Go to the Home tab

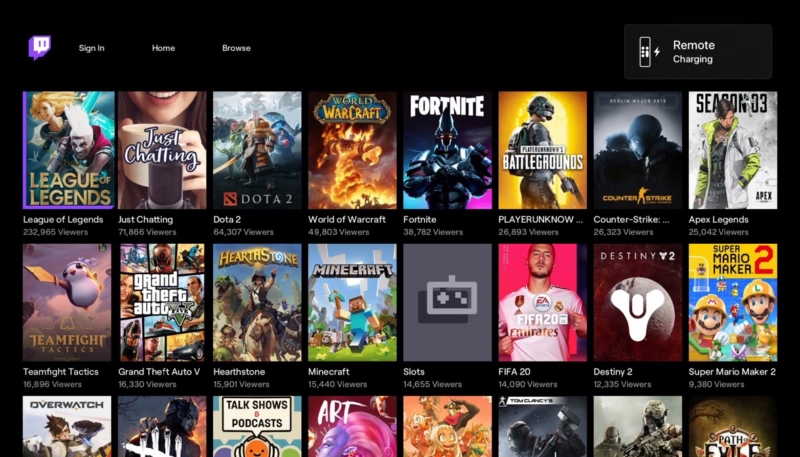click(x=163, y=48)
